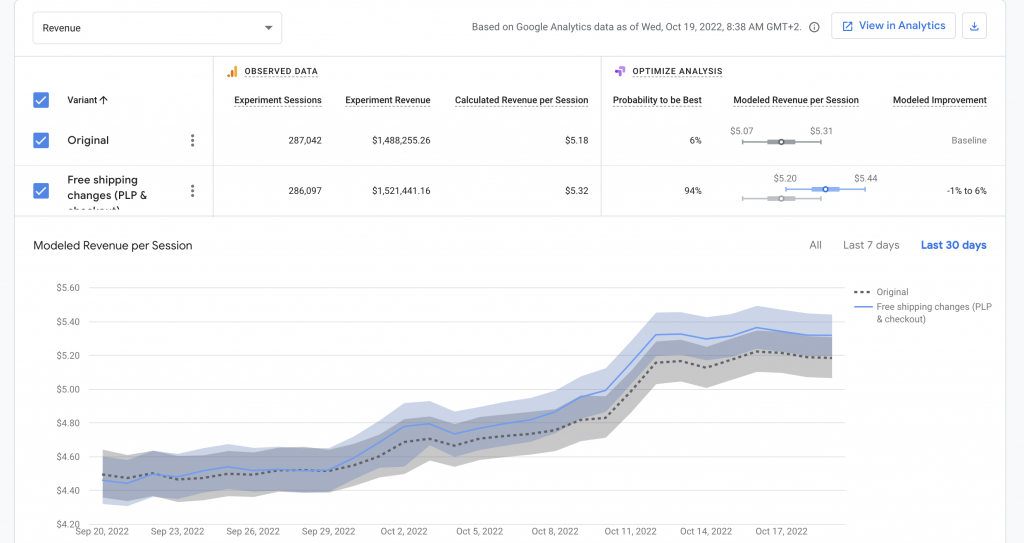The image size is (1024, 543).
Task: Toggle the select-all variants checkbox
Action: tap(41, 100)
